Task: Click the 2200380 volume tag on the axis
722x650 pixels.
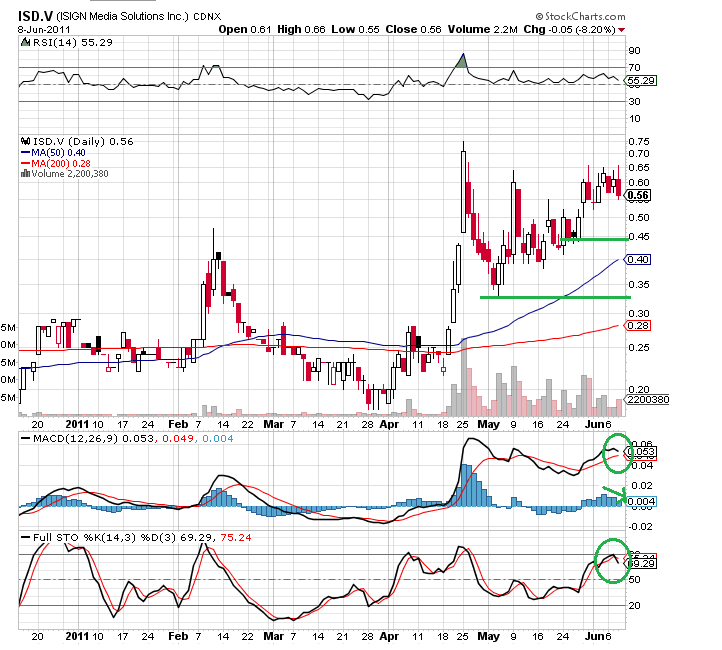Action: 648,400
